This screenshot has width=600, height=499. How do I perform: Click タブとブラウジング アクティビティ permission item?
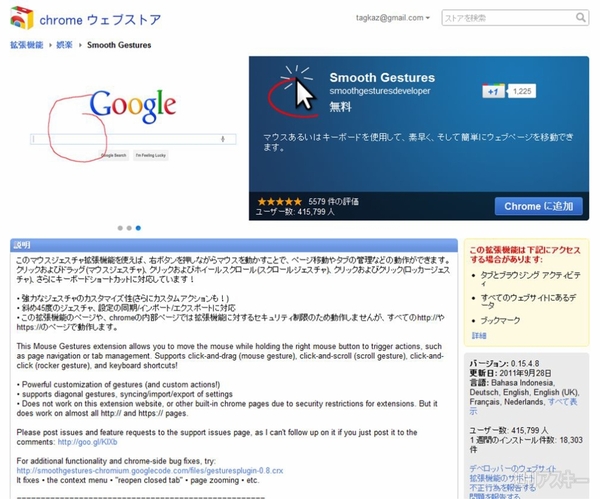tap(530, 279)
